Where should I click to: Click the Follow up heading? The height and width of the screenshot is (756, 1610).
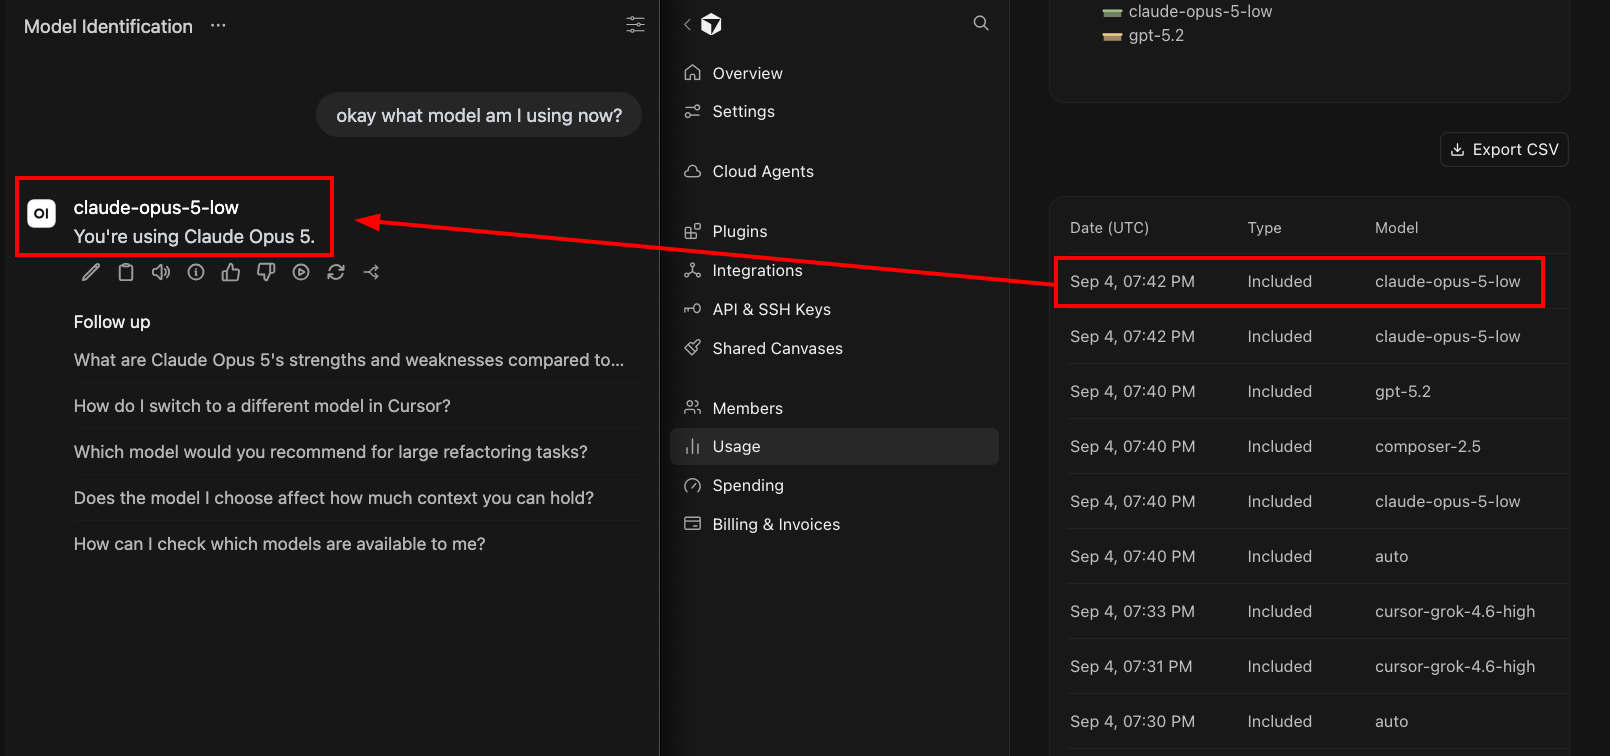112,322
